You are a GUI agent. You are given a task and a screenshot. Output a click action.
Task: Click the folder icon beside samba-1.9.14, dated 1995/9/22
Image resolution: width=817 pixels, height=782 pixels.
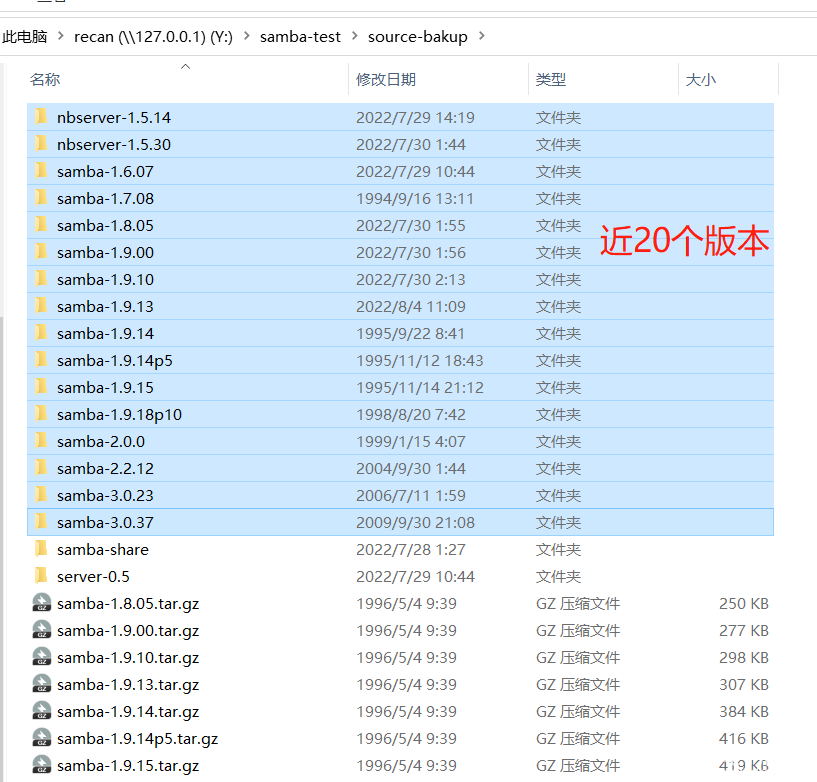click(41, 333)
